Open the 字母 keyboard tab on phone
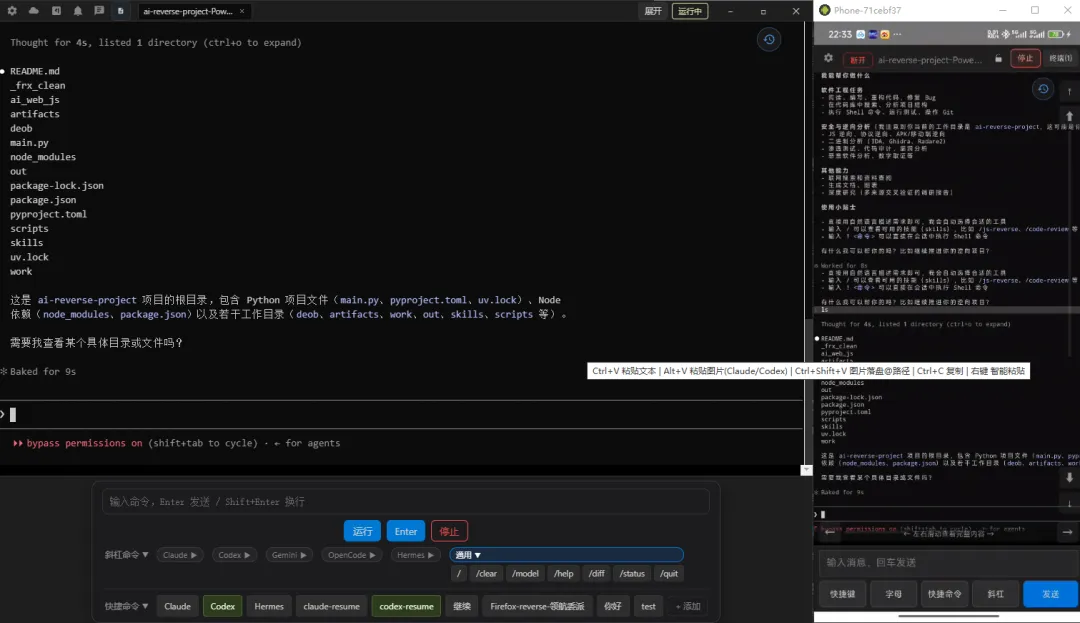The image size is (1080, 623). (893, 594)
